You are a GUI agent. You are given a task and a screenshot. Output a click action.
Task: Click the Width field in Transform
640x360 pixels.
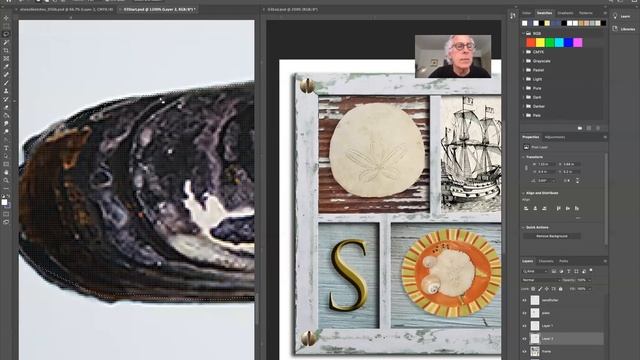546,164
